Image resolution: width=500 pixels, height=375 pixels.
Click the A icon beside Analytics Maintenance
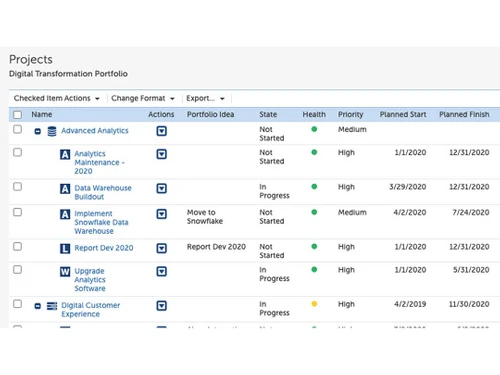click(65, 155)
